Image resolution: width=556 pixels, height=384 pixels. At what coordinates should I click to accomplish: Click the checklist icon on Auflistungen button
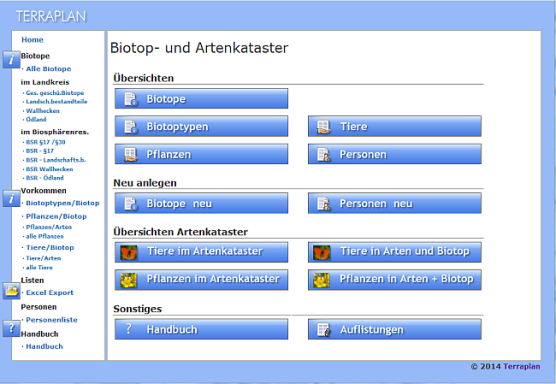click(324, 330)
